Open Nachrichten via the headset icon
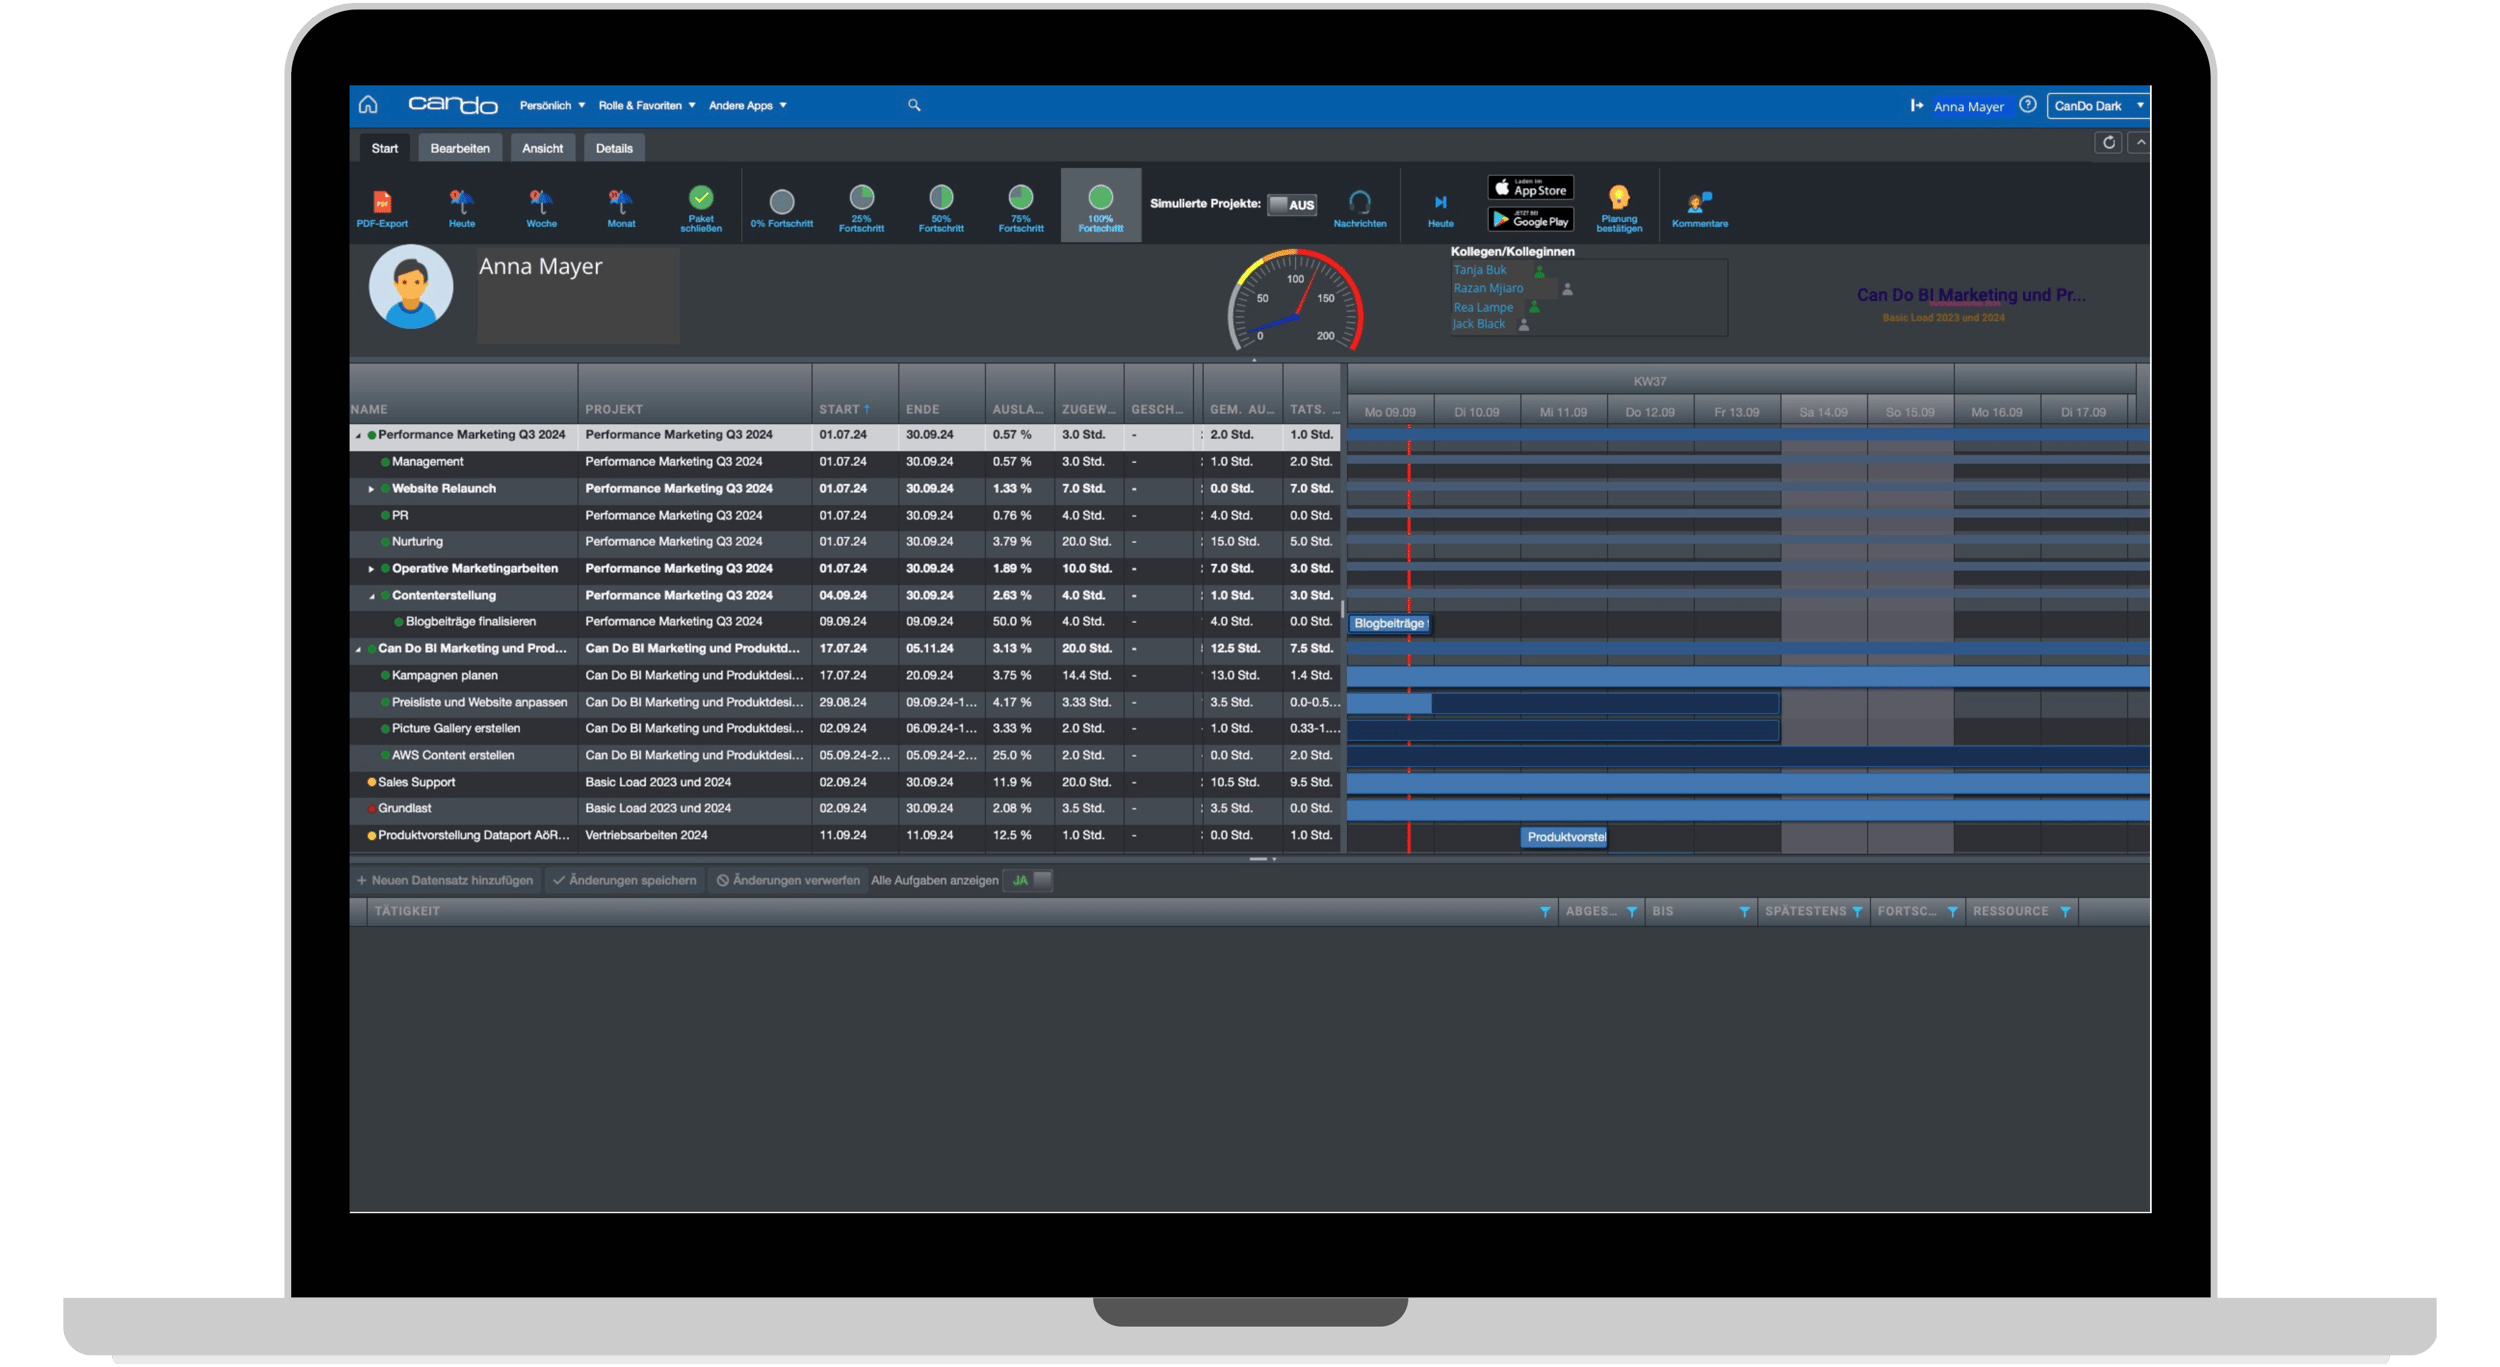Image resolution: width=2500 pixels, height=1367 pixels. pyautogui.click(x=1361, y=205)
